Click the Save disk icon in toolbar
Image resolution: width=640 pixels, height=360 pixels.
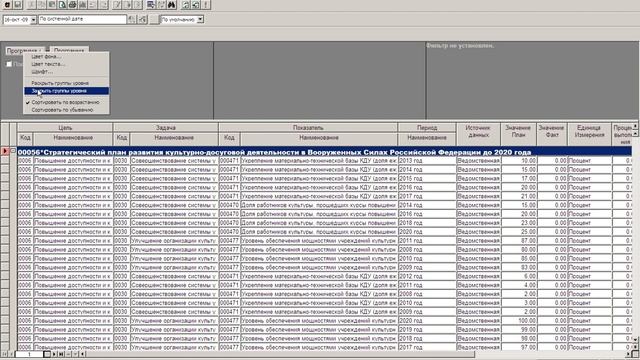(18, 5)
